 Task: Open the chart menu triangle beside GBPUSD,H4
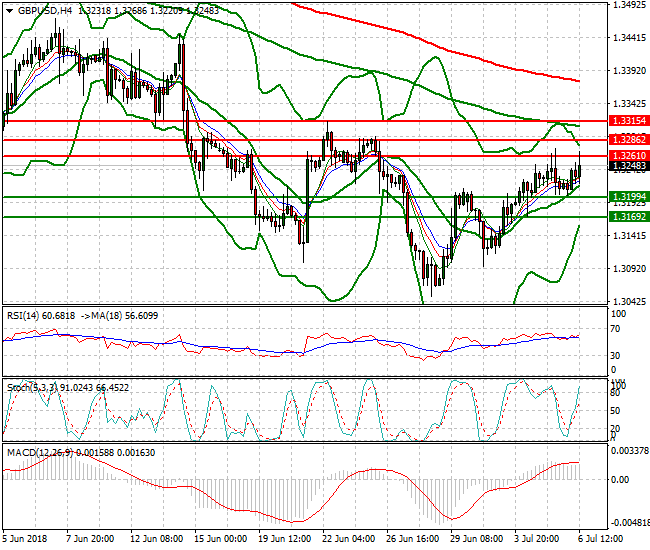pos(9,11)
